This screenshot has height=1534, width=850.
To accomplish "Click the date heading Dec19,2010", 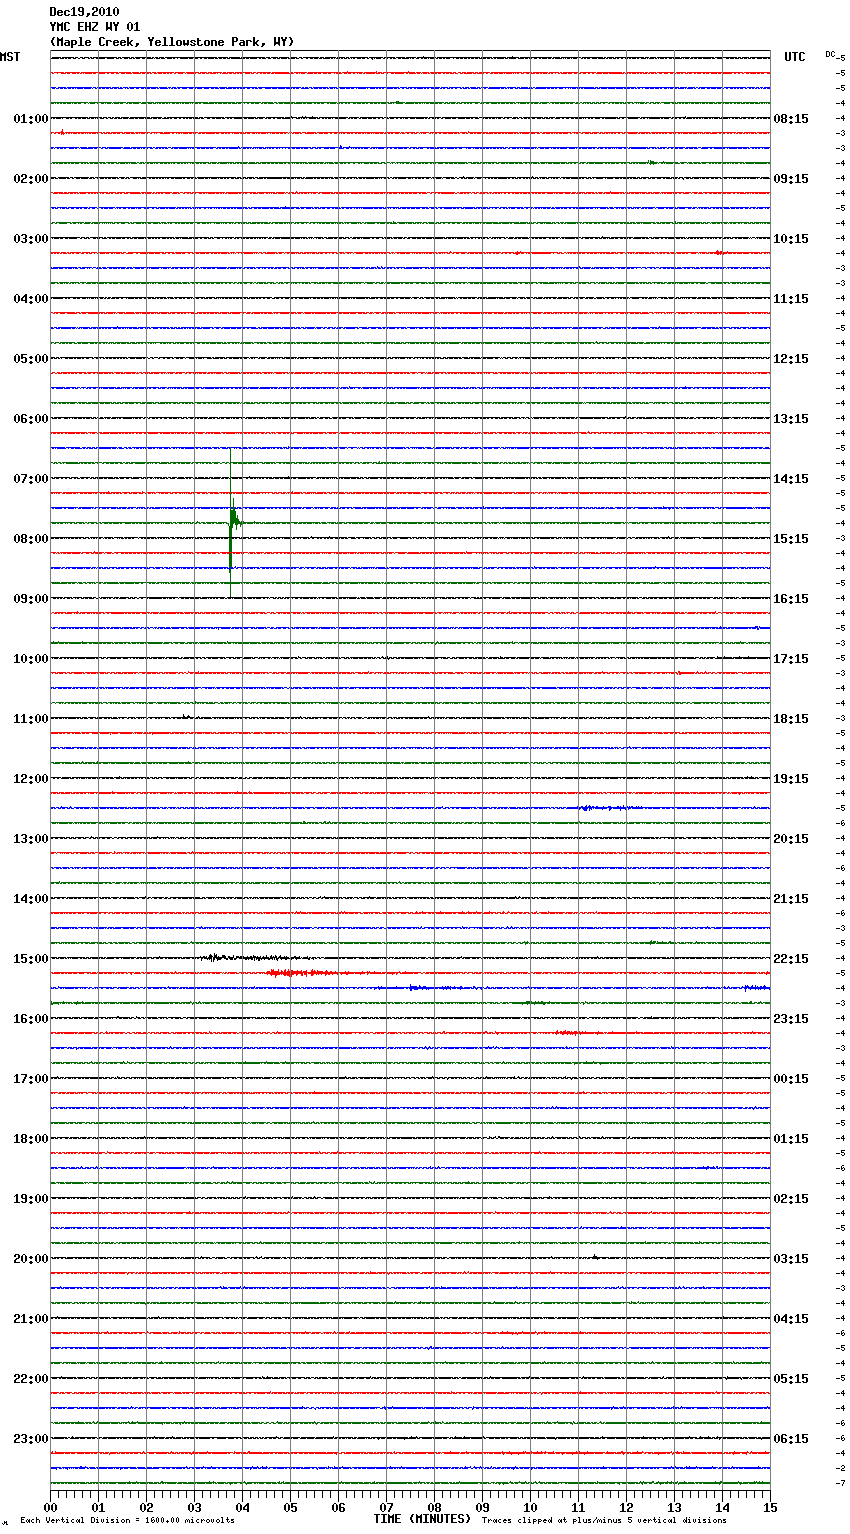I will [x=84, y=12].
